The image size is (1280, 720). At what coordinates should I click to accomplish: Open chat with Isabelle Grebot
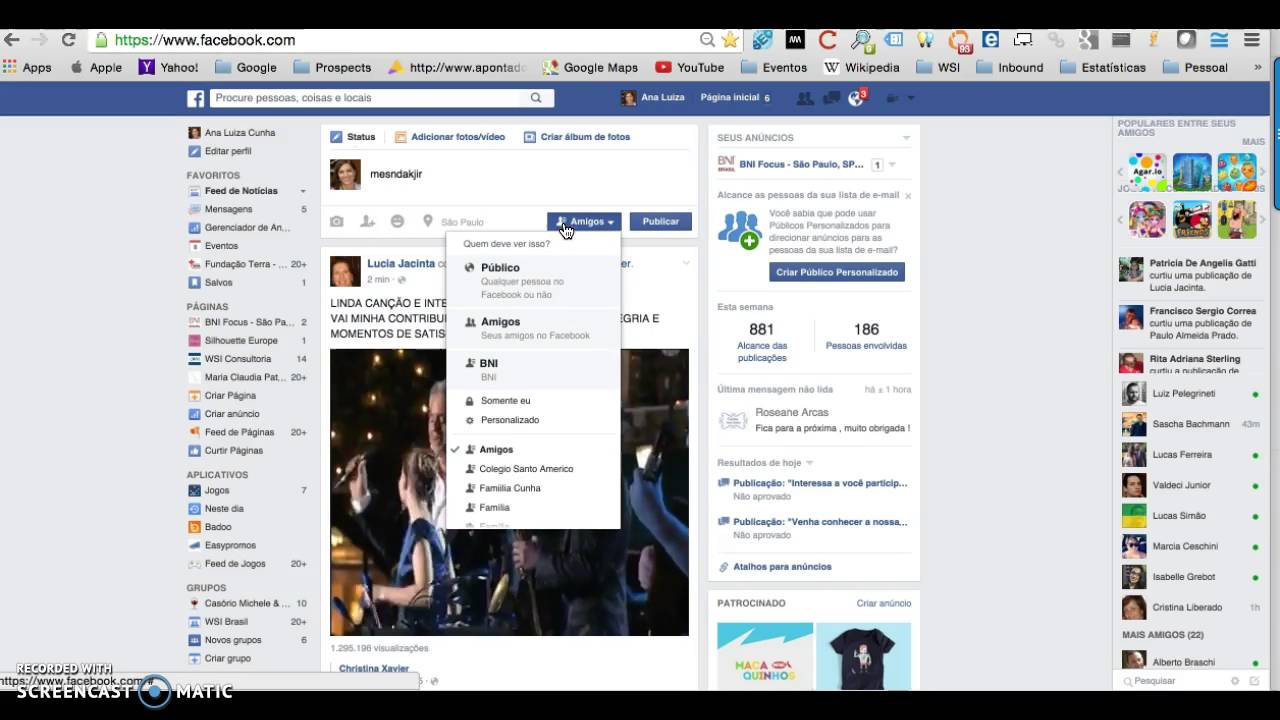1190,577
